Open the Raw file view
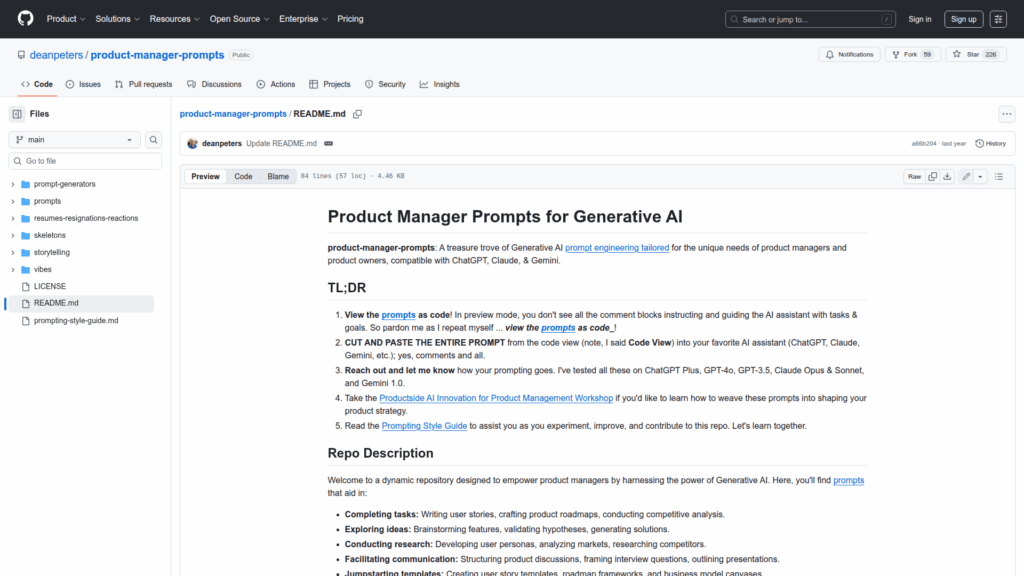This screenshot has height=576, width=1024. point(914,176)
